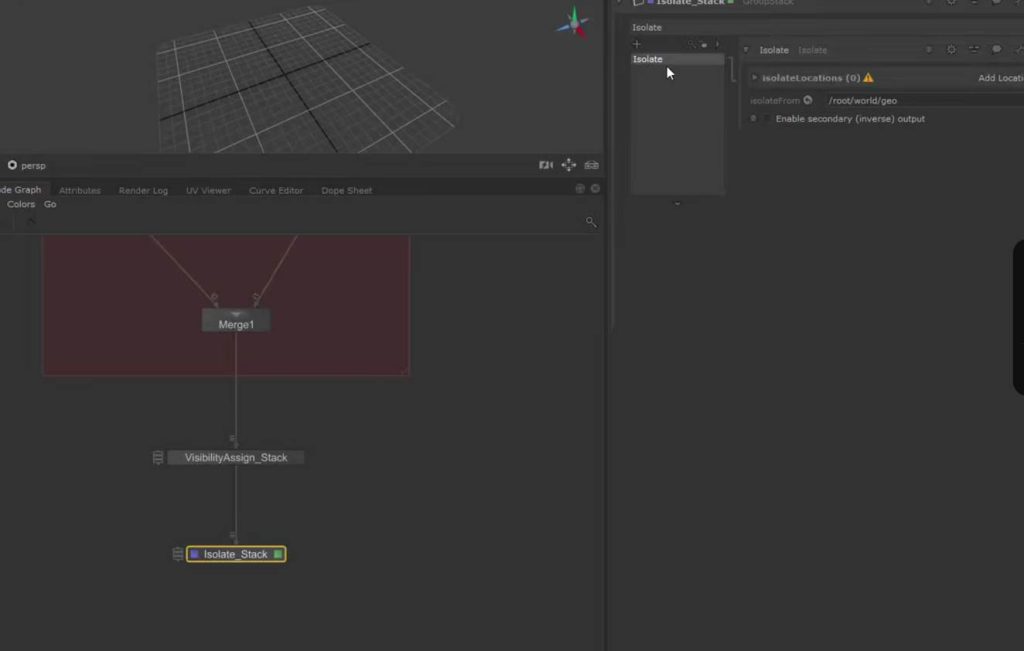This screenshot has height=651, width=1024.
Task: Click the comment bubble icon in the Isolate header
Action: click(x=996, y=50)
